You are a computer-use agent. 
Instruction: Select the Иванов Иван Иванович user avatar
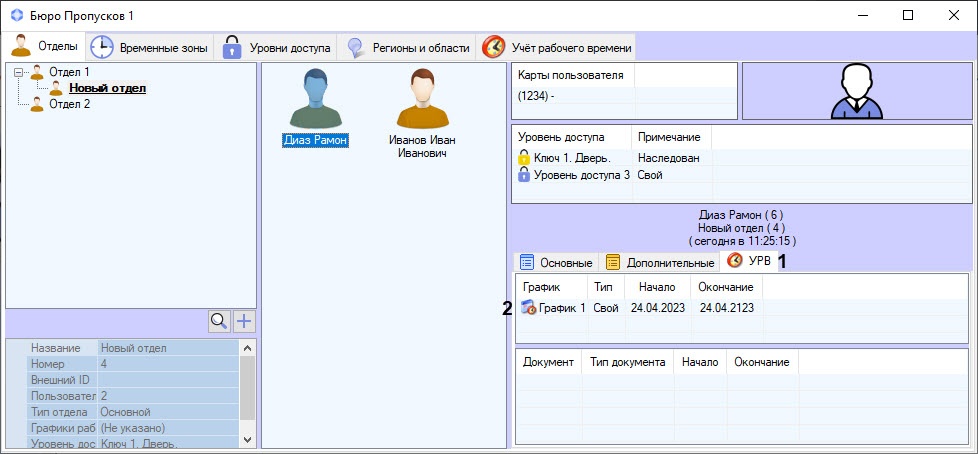point(421,98)
